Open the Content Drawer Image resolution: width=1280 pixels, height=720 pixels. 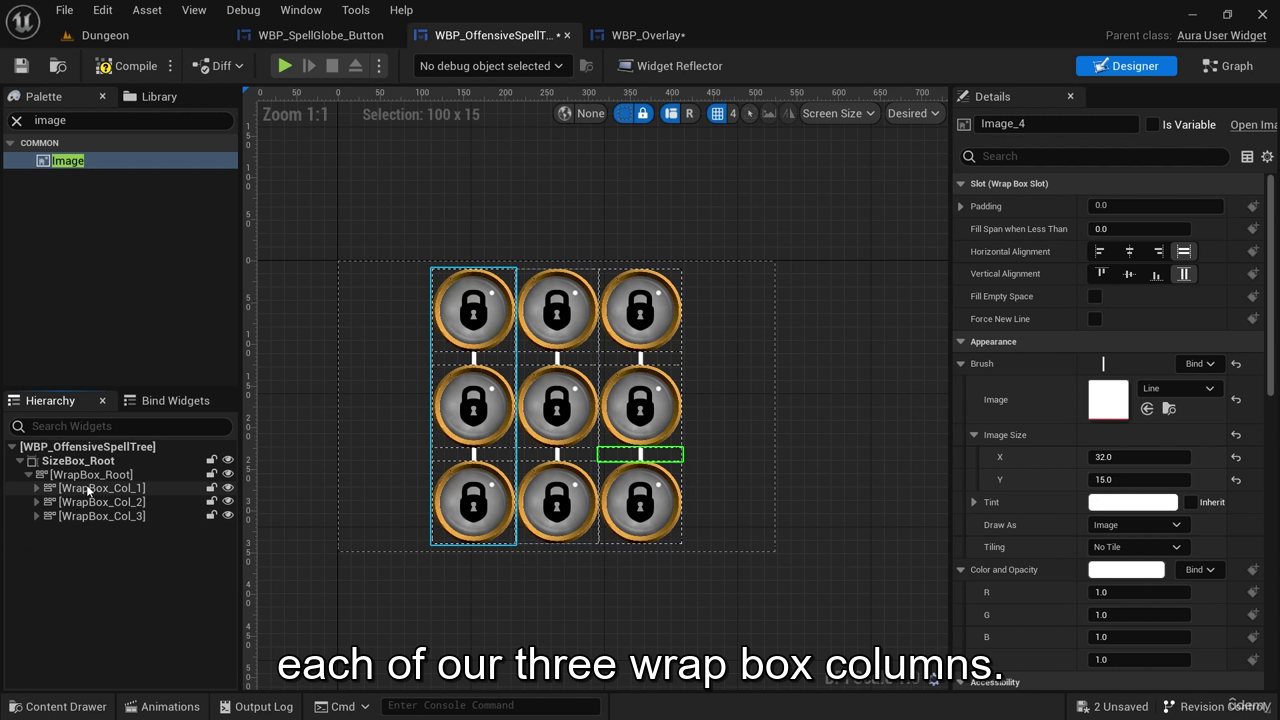coord(57,706)
